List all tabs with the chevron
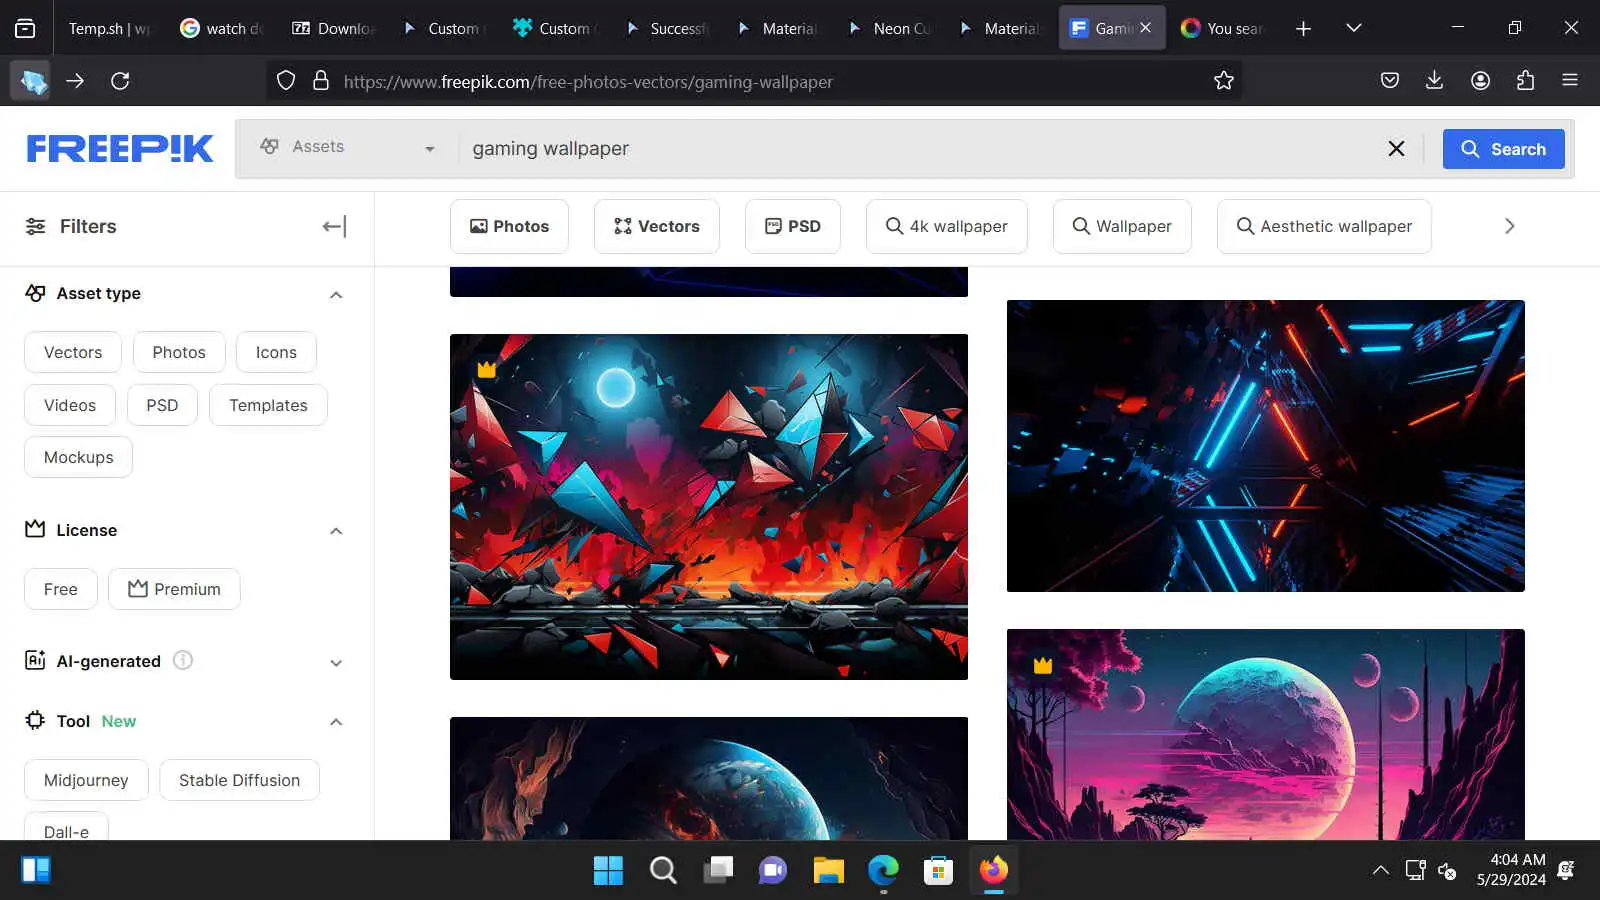The height and width of the screenshot is (900, 1600). (x=1354, y=29)
